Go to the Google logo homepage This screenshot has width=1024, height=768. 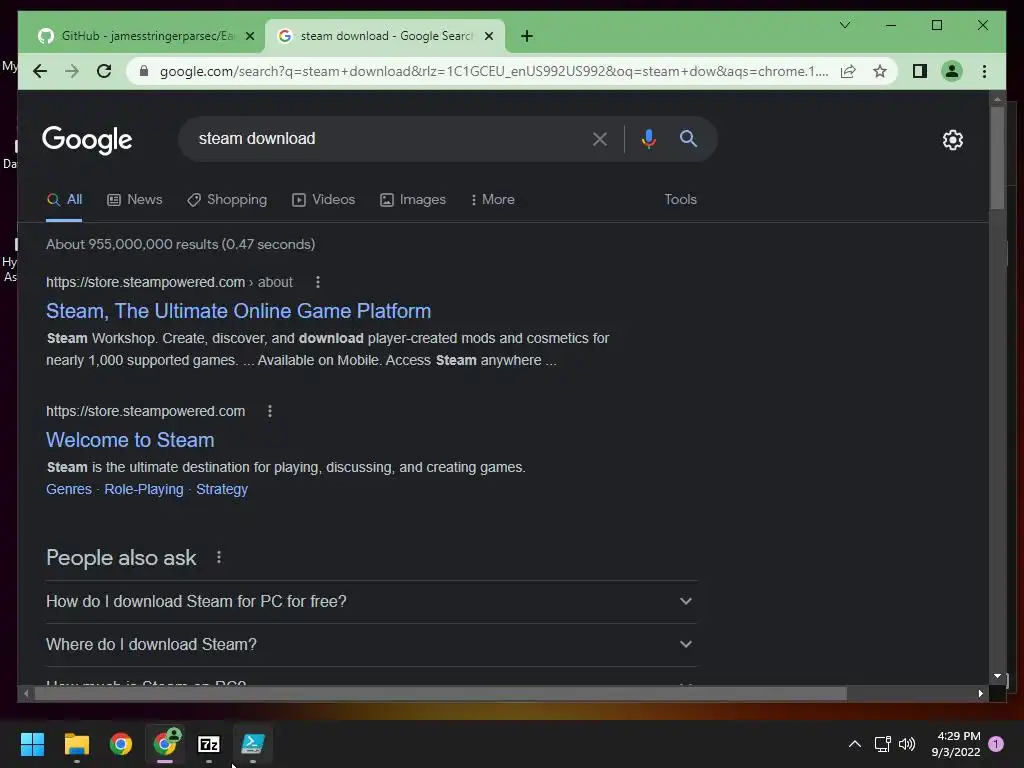(x=87, y=140)
